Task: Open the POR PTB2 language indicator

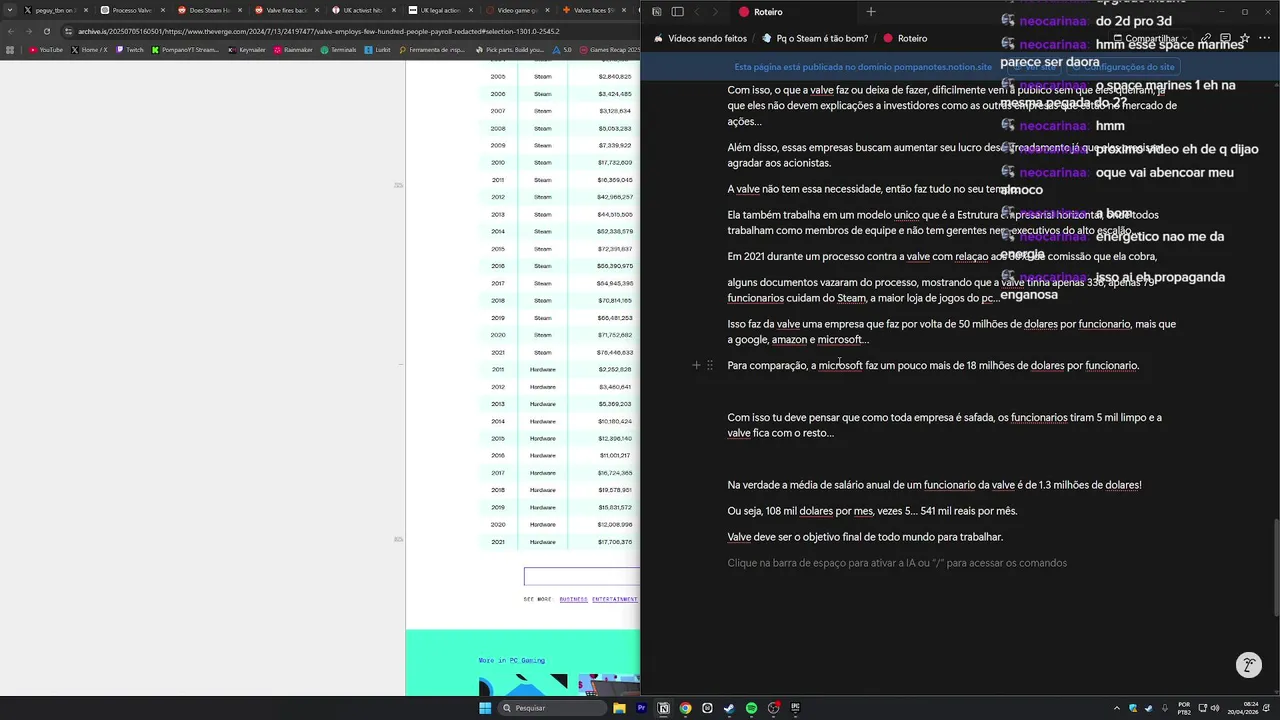Action: tap(1184, 708)
